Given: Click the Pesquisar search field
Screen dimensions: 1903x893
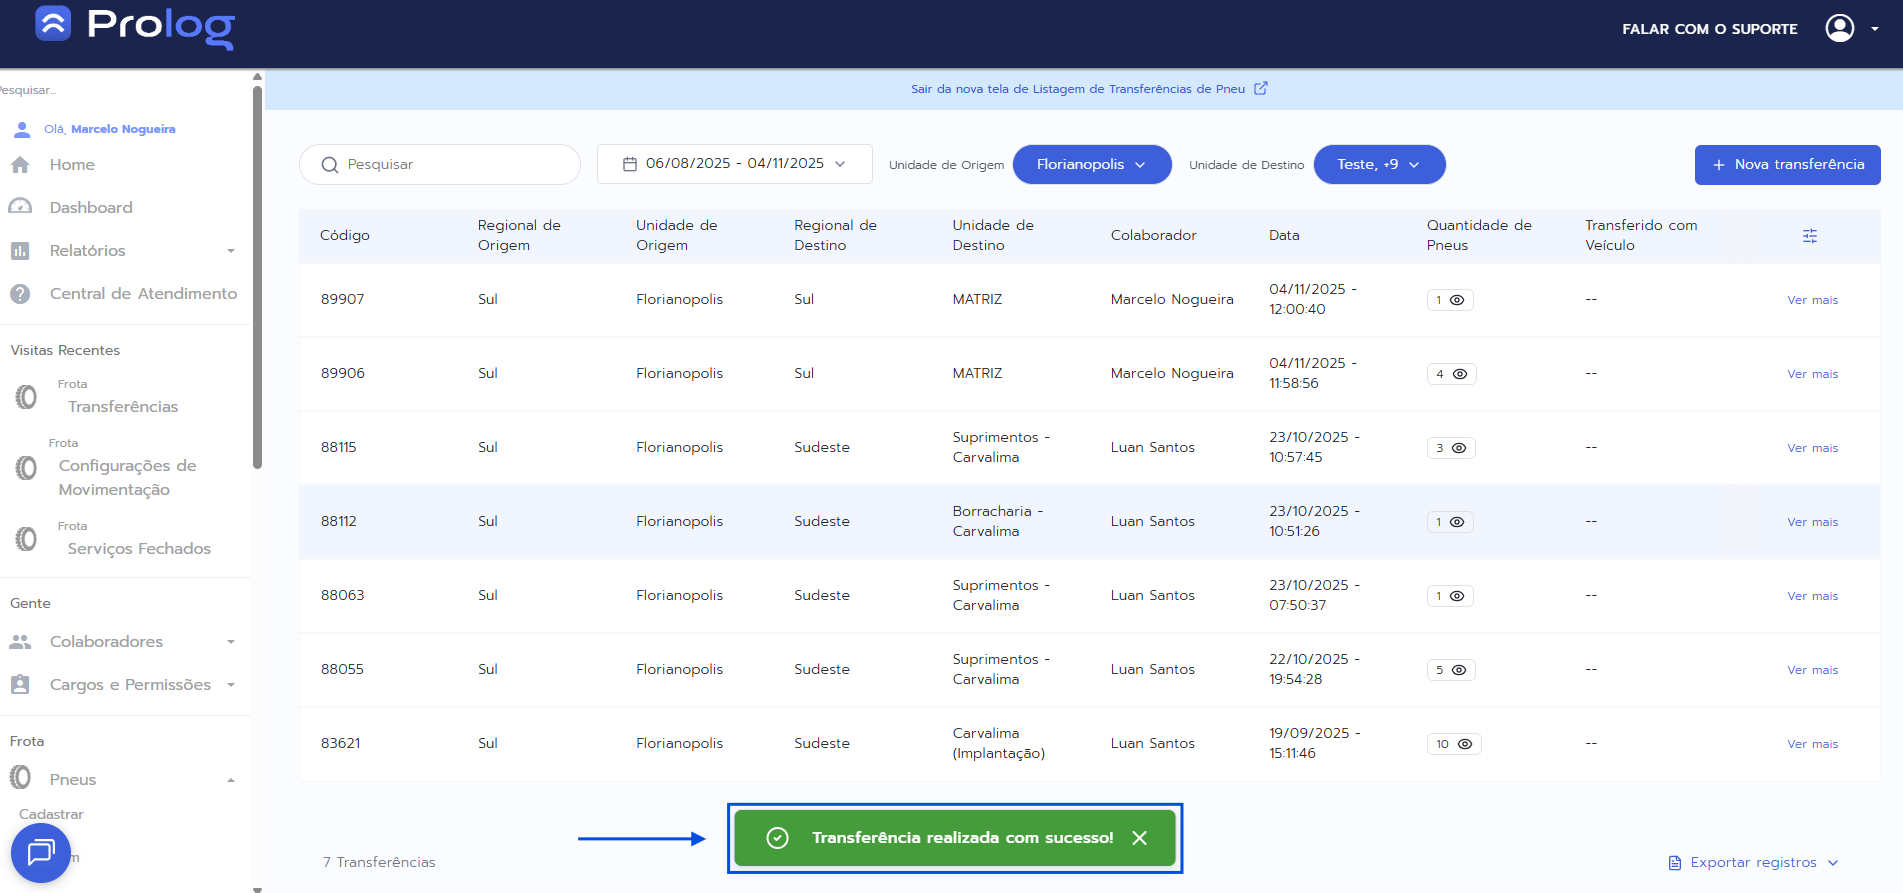Looking at the screenshot, I should (x=440, y=165).
